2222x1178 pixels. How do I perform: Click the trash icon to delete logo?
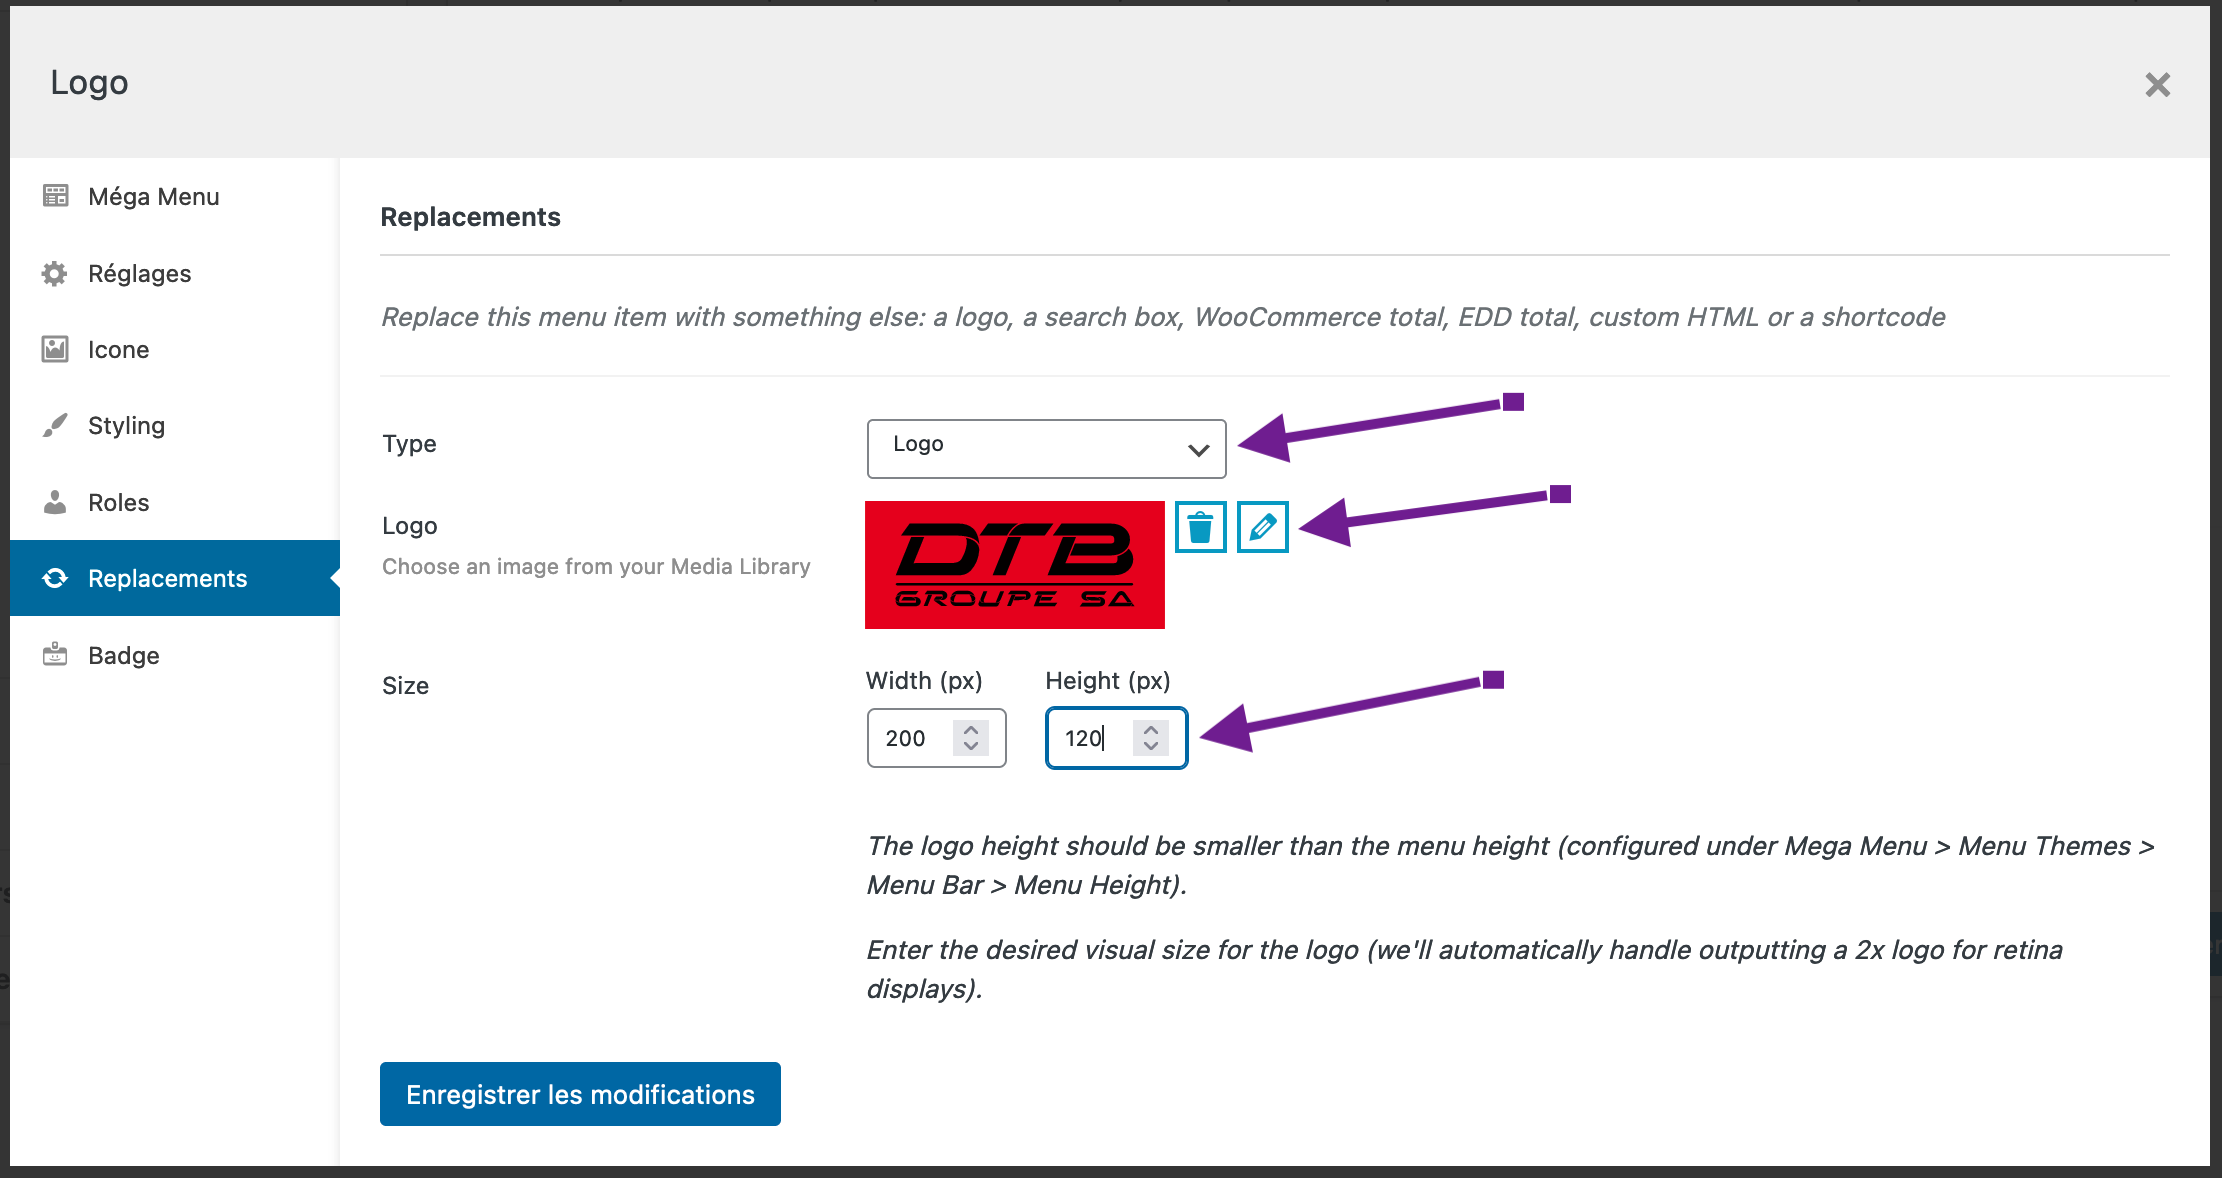pos(1200,527)
